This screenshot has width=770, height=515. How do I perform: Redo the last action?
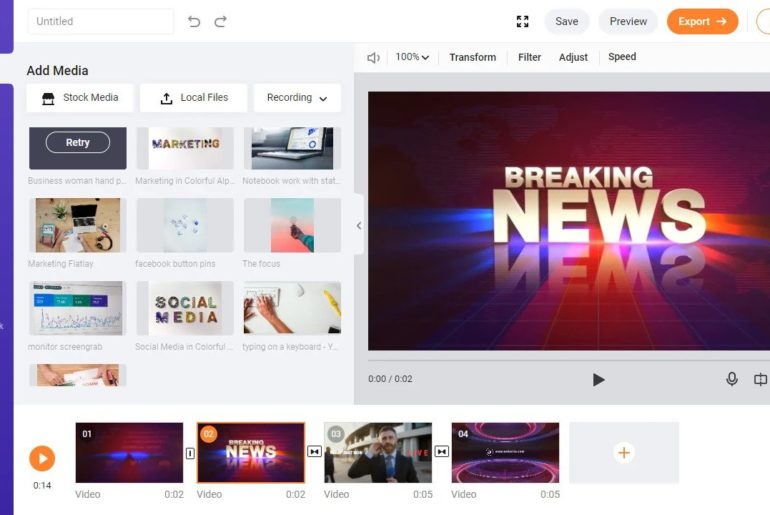220,21
